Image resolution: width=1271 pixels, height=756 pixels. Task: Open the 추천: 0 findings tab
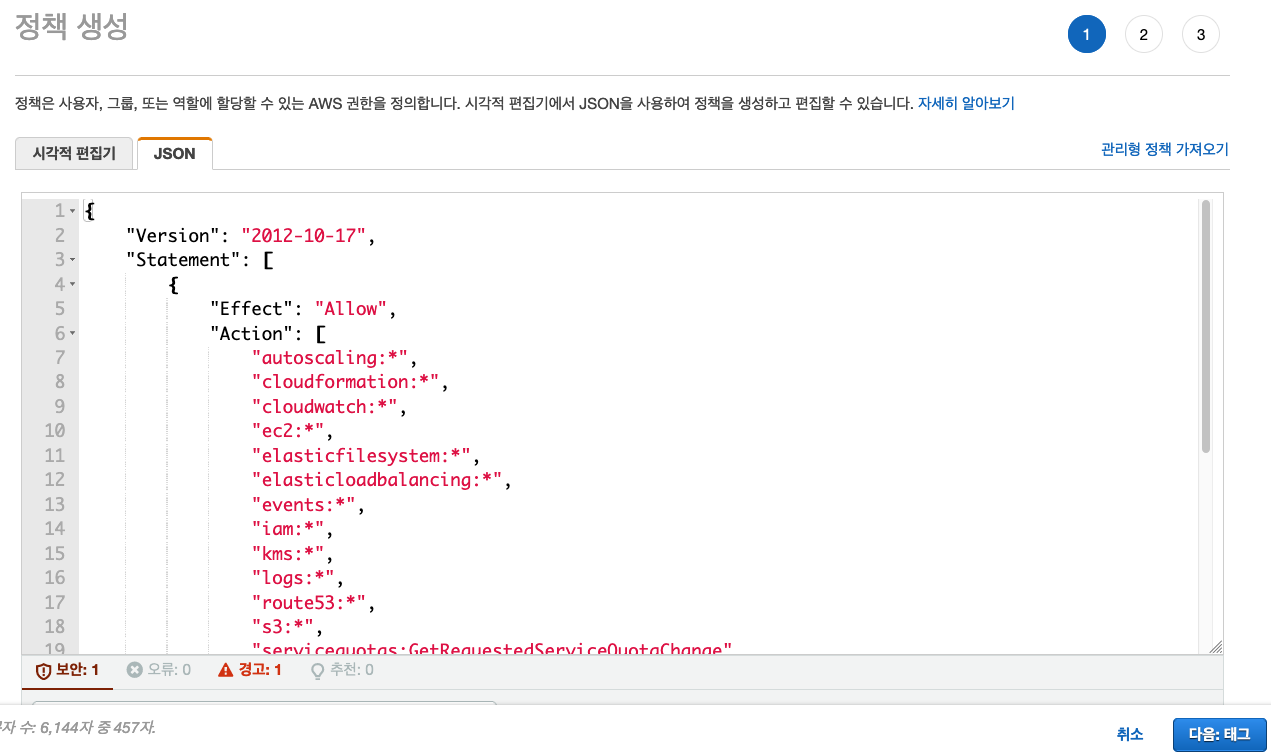coord(342,670)
